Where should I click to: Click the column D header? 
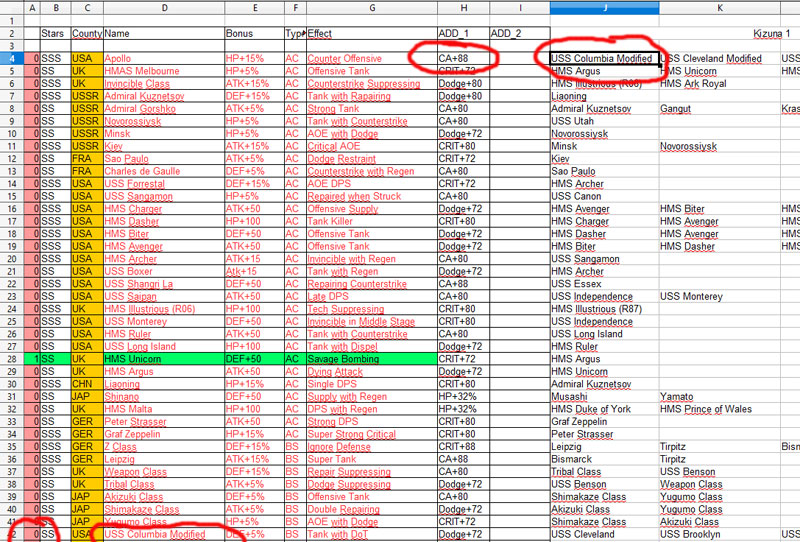(163, 9)
